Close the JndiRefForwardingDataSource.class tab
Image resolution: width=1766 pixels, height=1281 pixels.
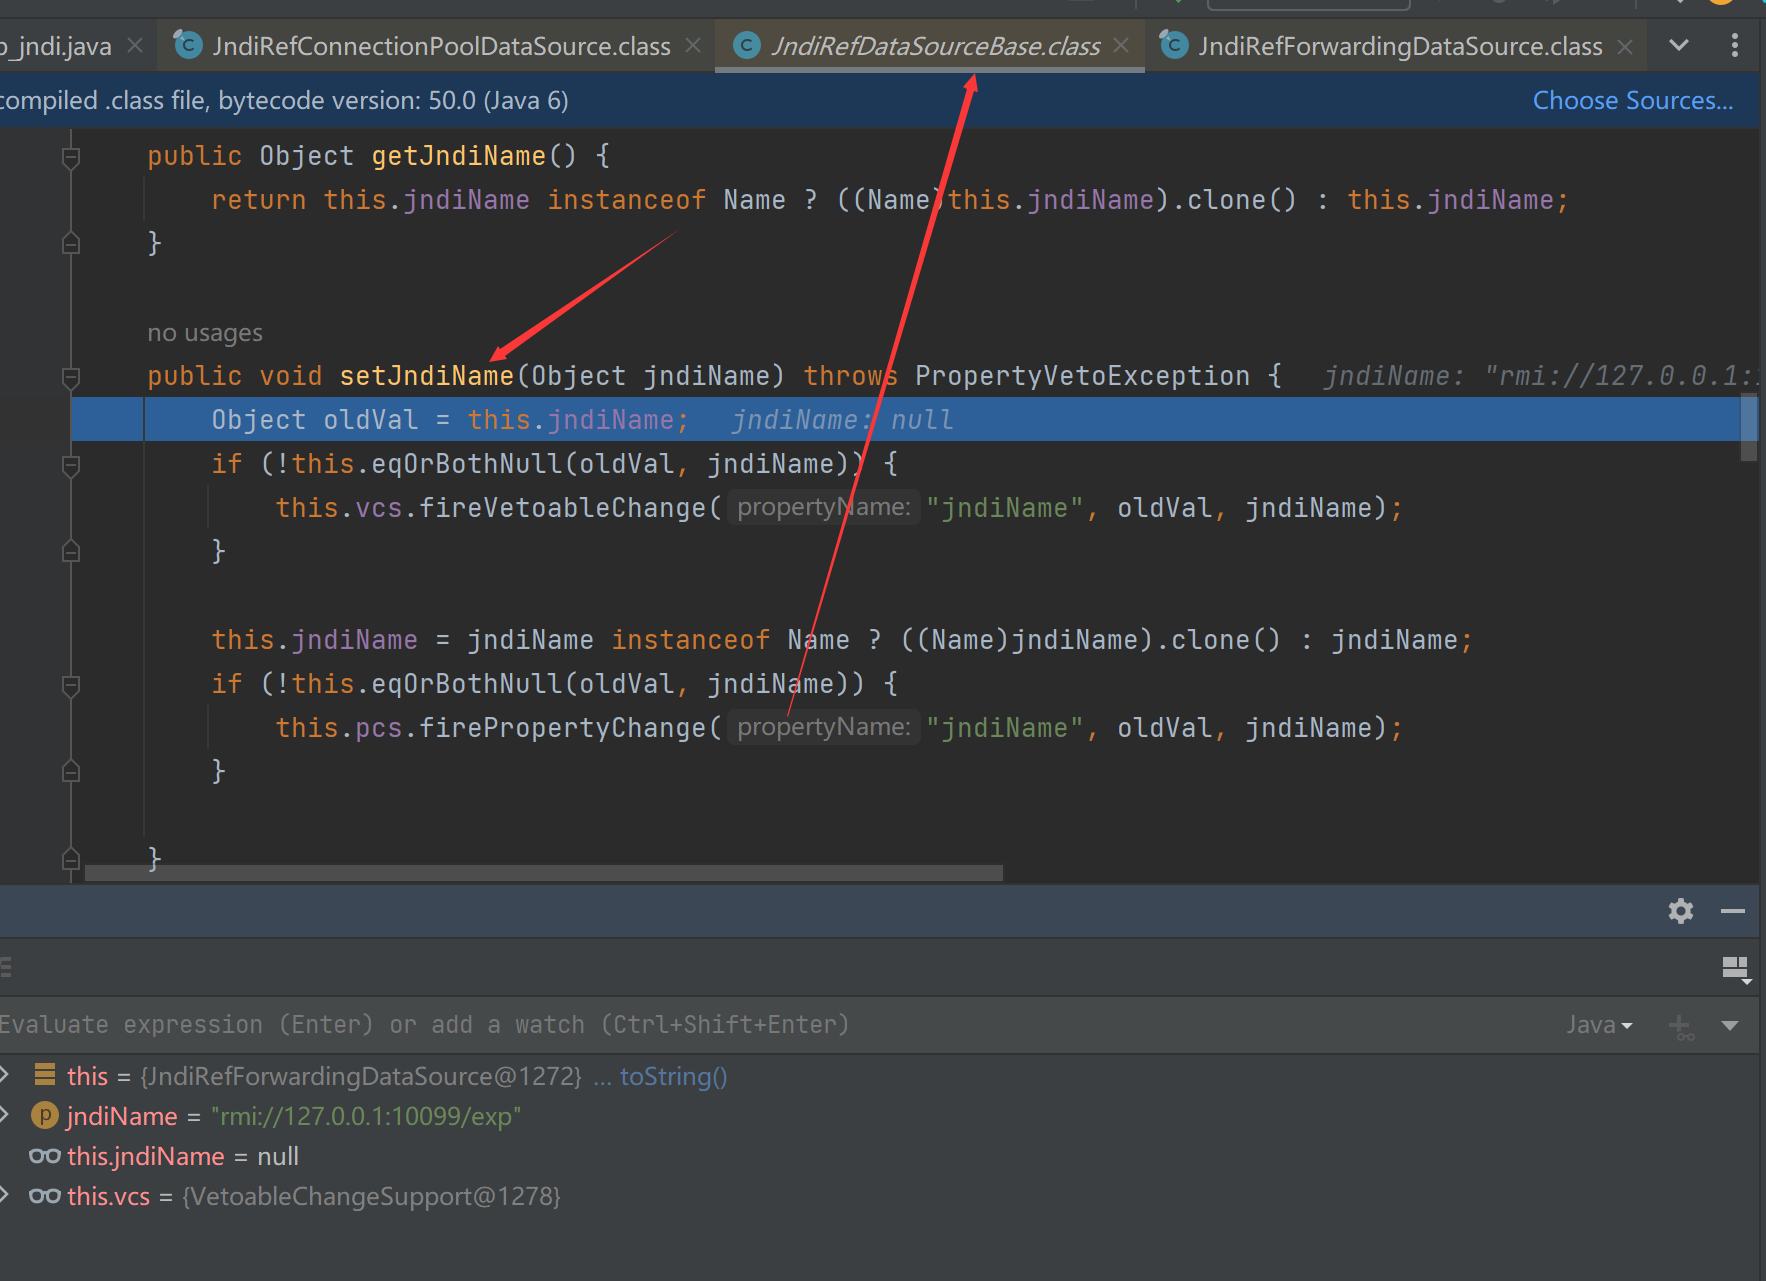click(1625, 46)
